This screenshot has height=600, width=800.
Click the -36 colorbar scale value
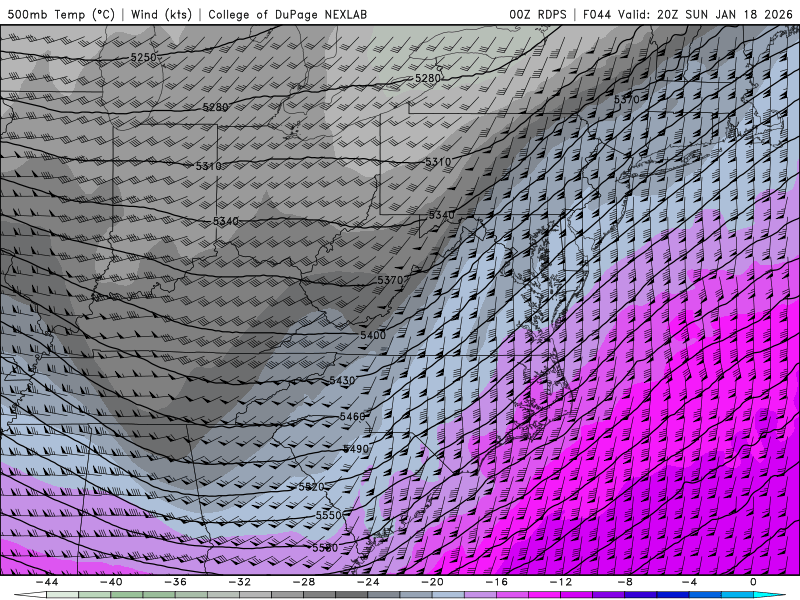[x=175, y=582]
